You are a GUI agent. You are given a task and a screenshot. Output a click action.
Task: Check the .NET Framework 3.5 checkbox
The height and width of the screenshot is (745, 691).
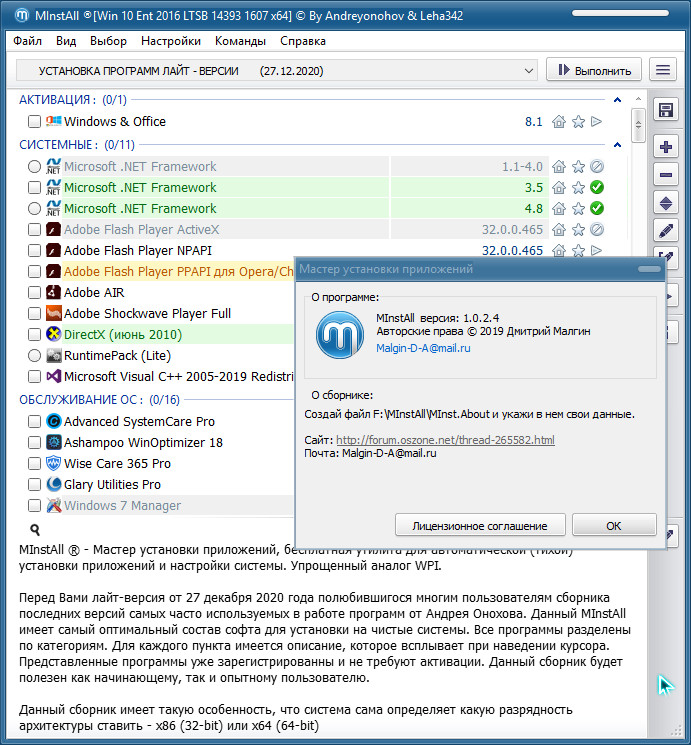point(34,188)
